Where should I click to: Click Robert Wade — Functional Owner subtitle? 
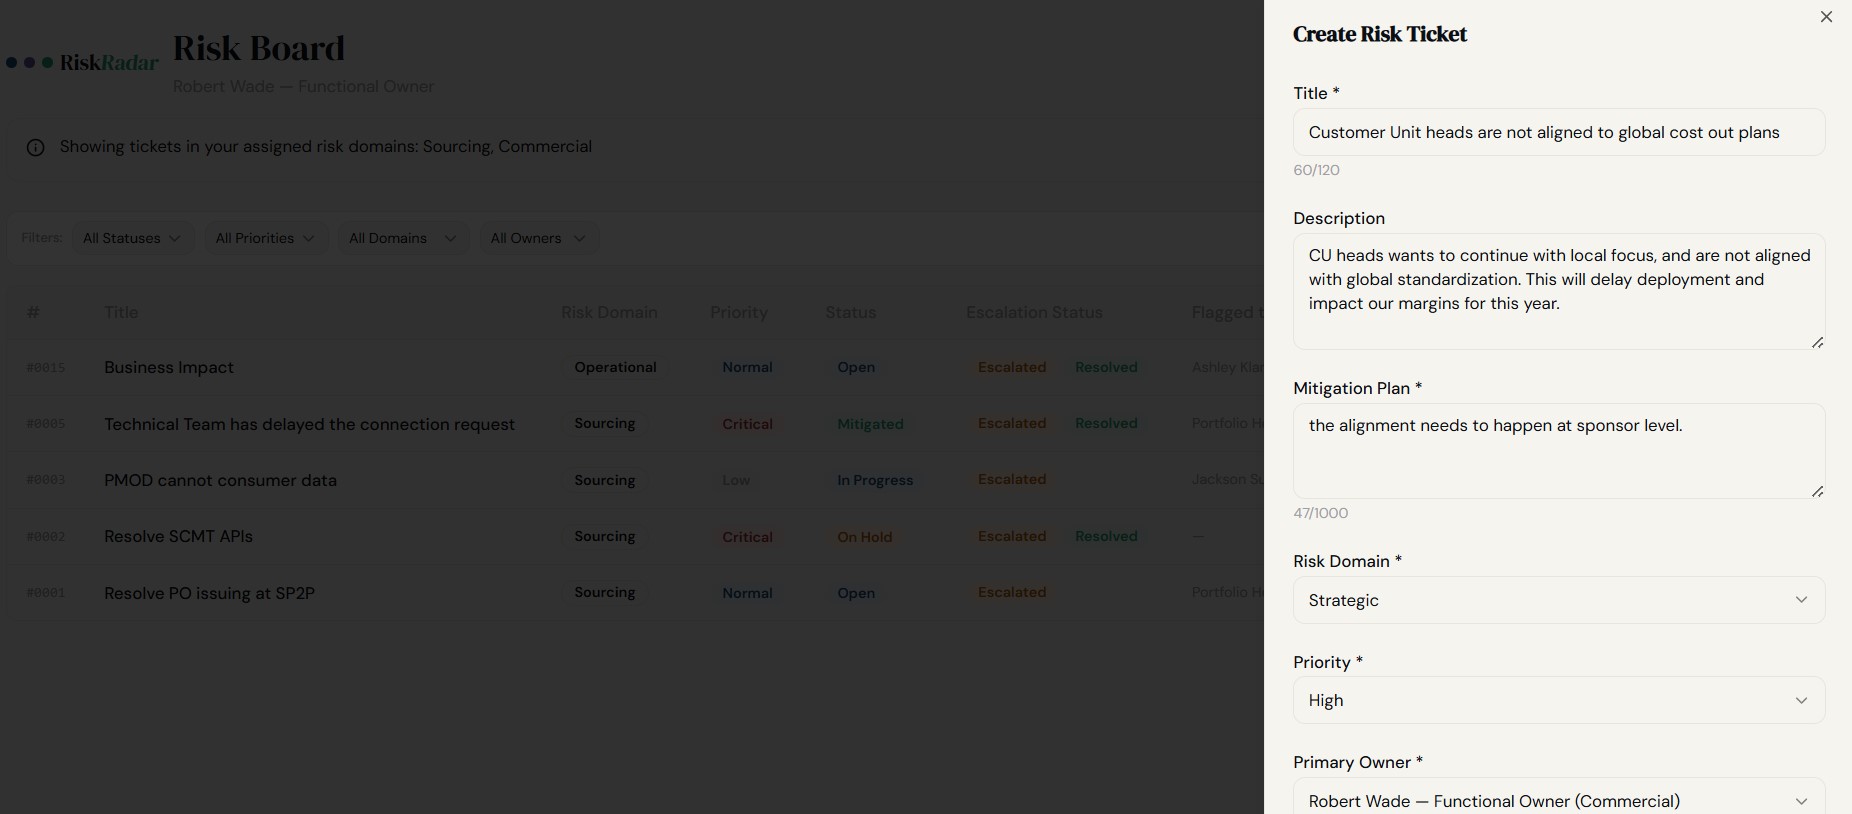[303, 86]
